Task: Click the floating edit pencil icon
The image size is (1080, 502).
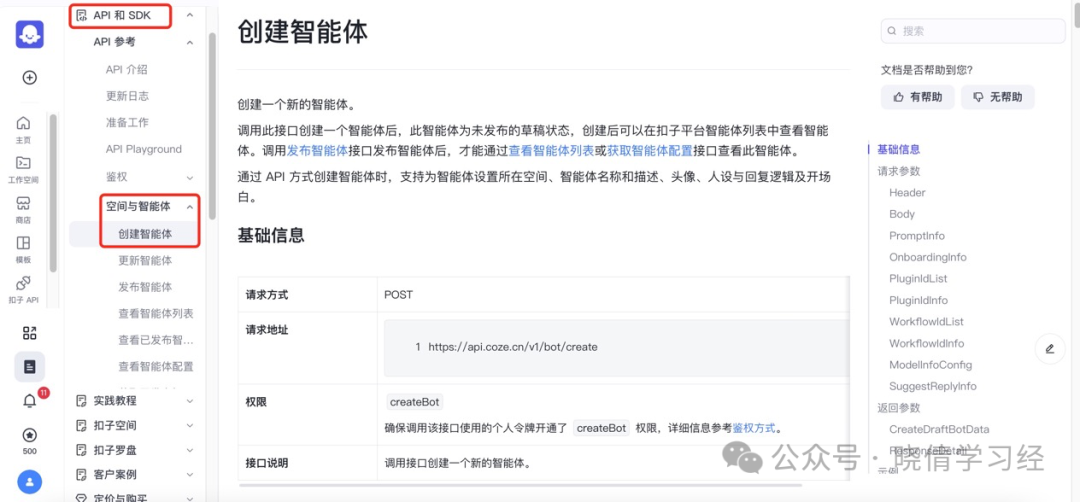Action: click(1050, 348)
